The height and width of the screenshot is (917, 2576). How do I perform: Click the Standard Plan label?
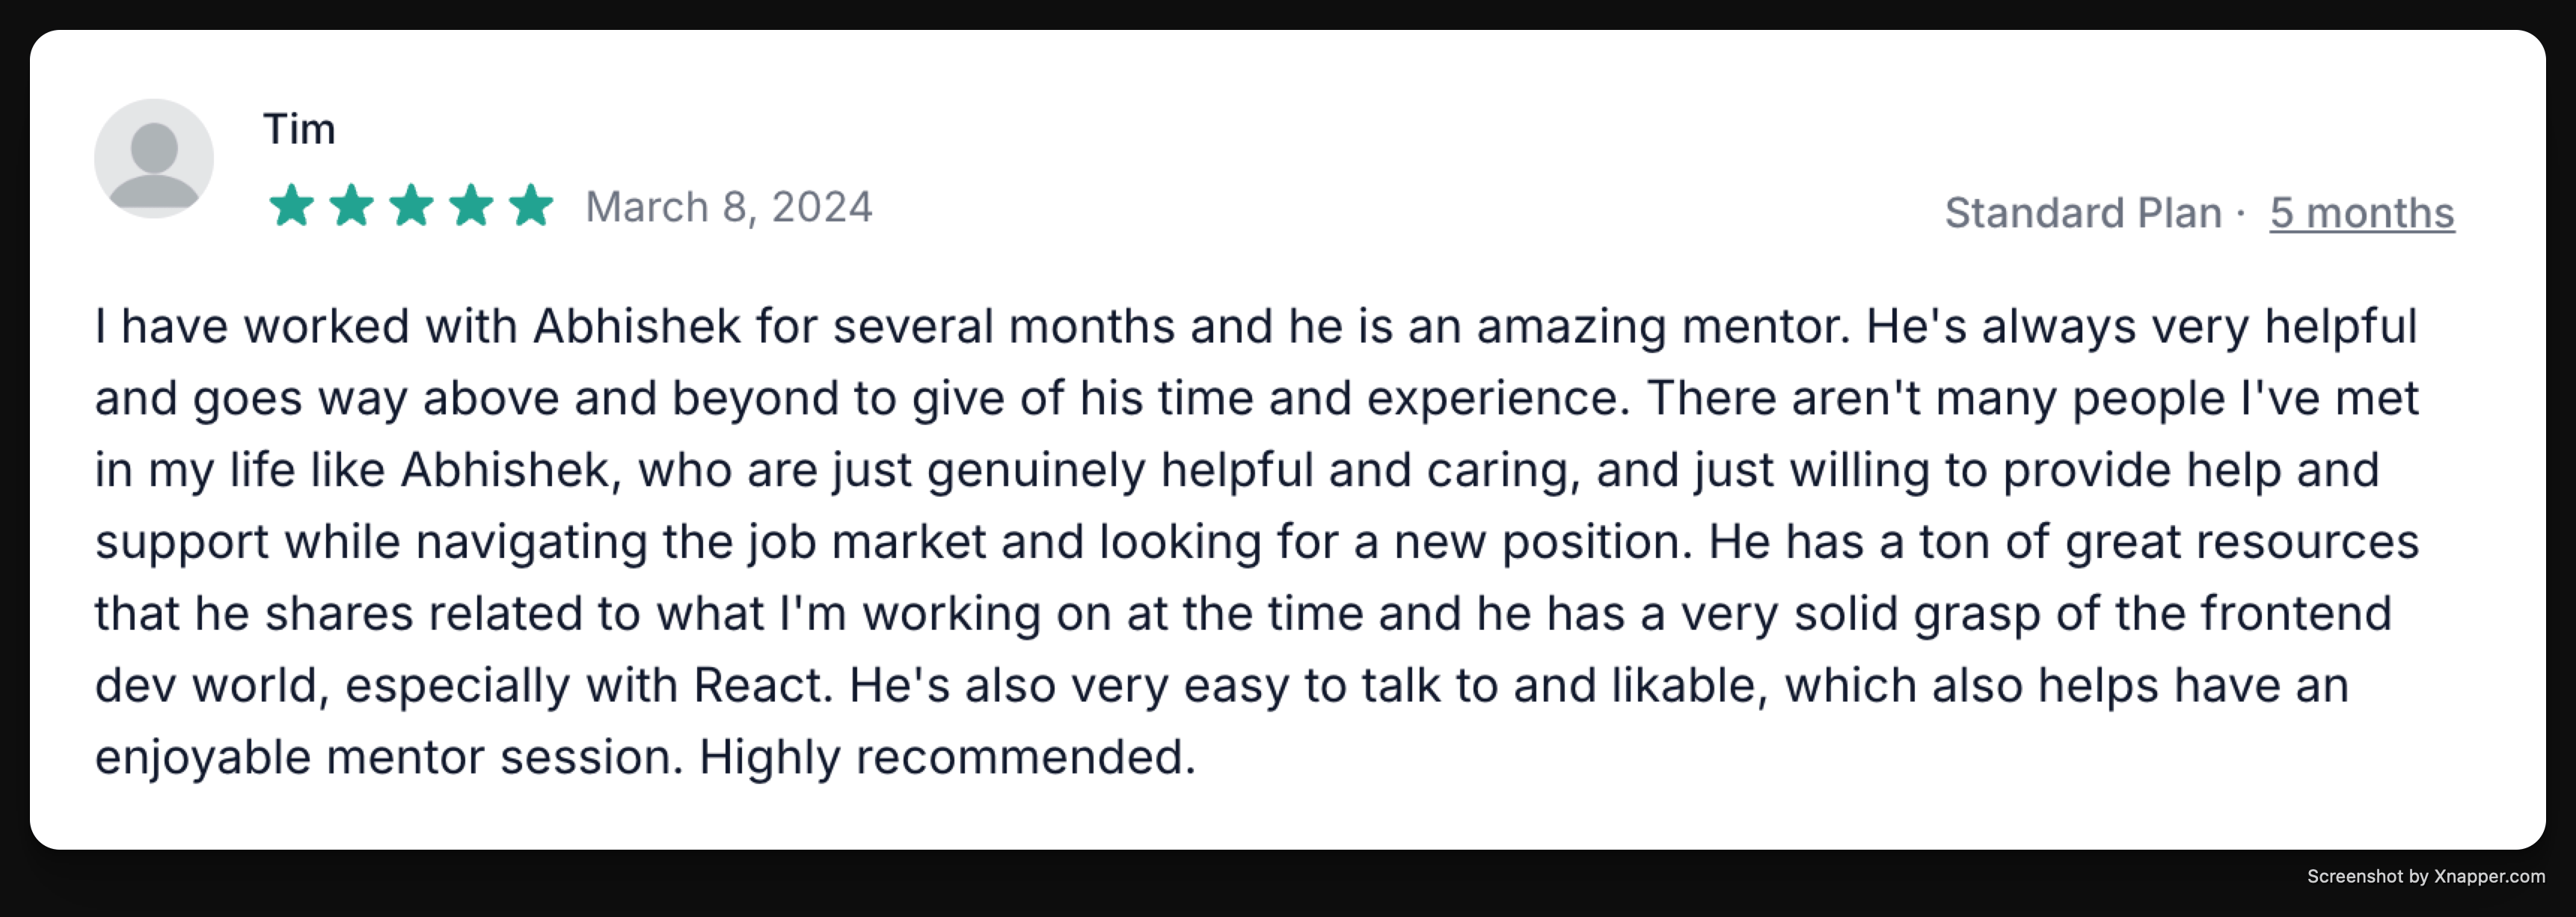2083,213
